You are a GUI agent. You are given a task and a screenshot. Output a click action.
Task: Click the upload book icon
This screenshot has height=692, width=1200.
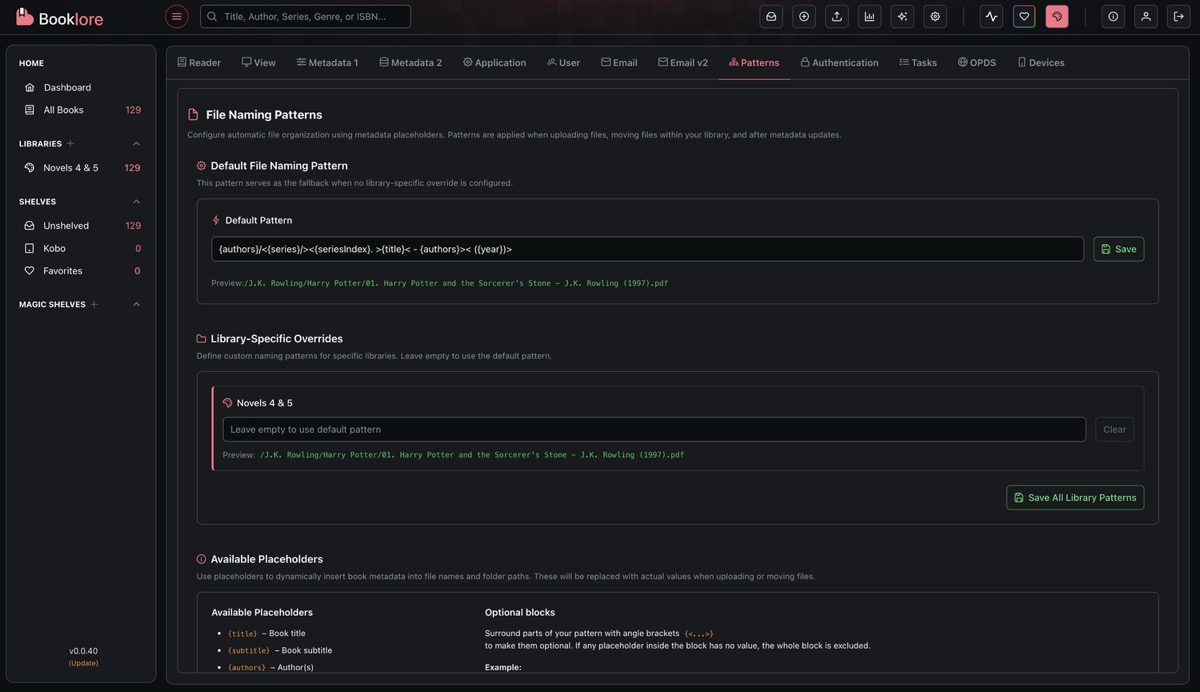837,16
